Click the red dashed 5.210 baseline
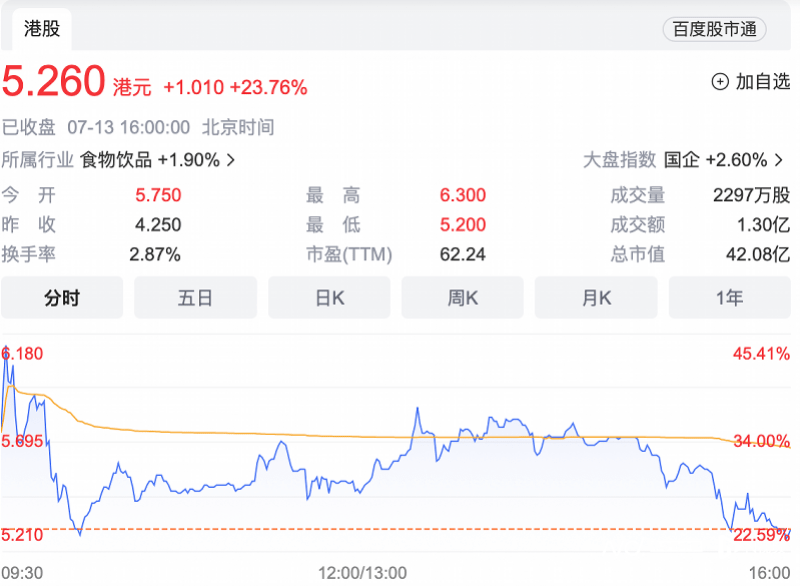The width and height of the screenshot is (800, 586). (400, 528)
